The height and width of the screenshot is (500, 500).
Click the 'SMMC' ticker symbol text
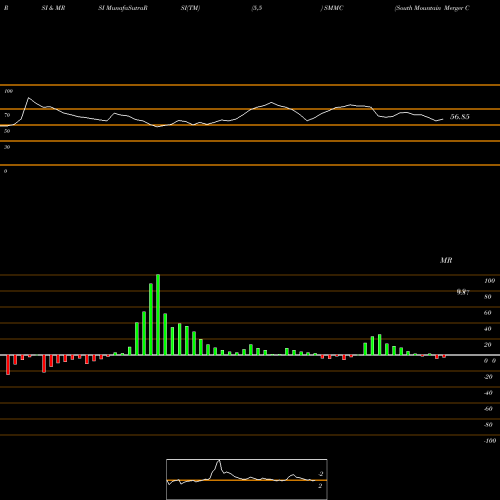333,8
